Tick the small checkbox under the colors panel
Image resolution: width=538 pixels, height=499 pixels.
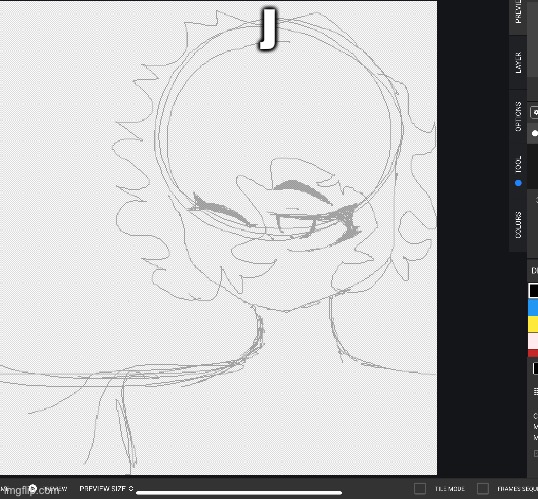[536, 454]
